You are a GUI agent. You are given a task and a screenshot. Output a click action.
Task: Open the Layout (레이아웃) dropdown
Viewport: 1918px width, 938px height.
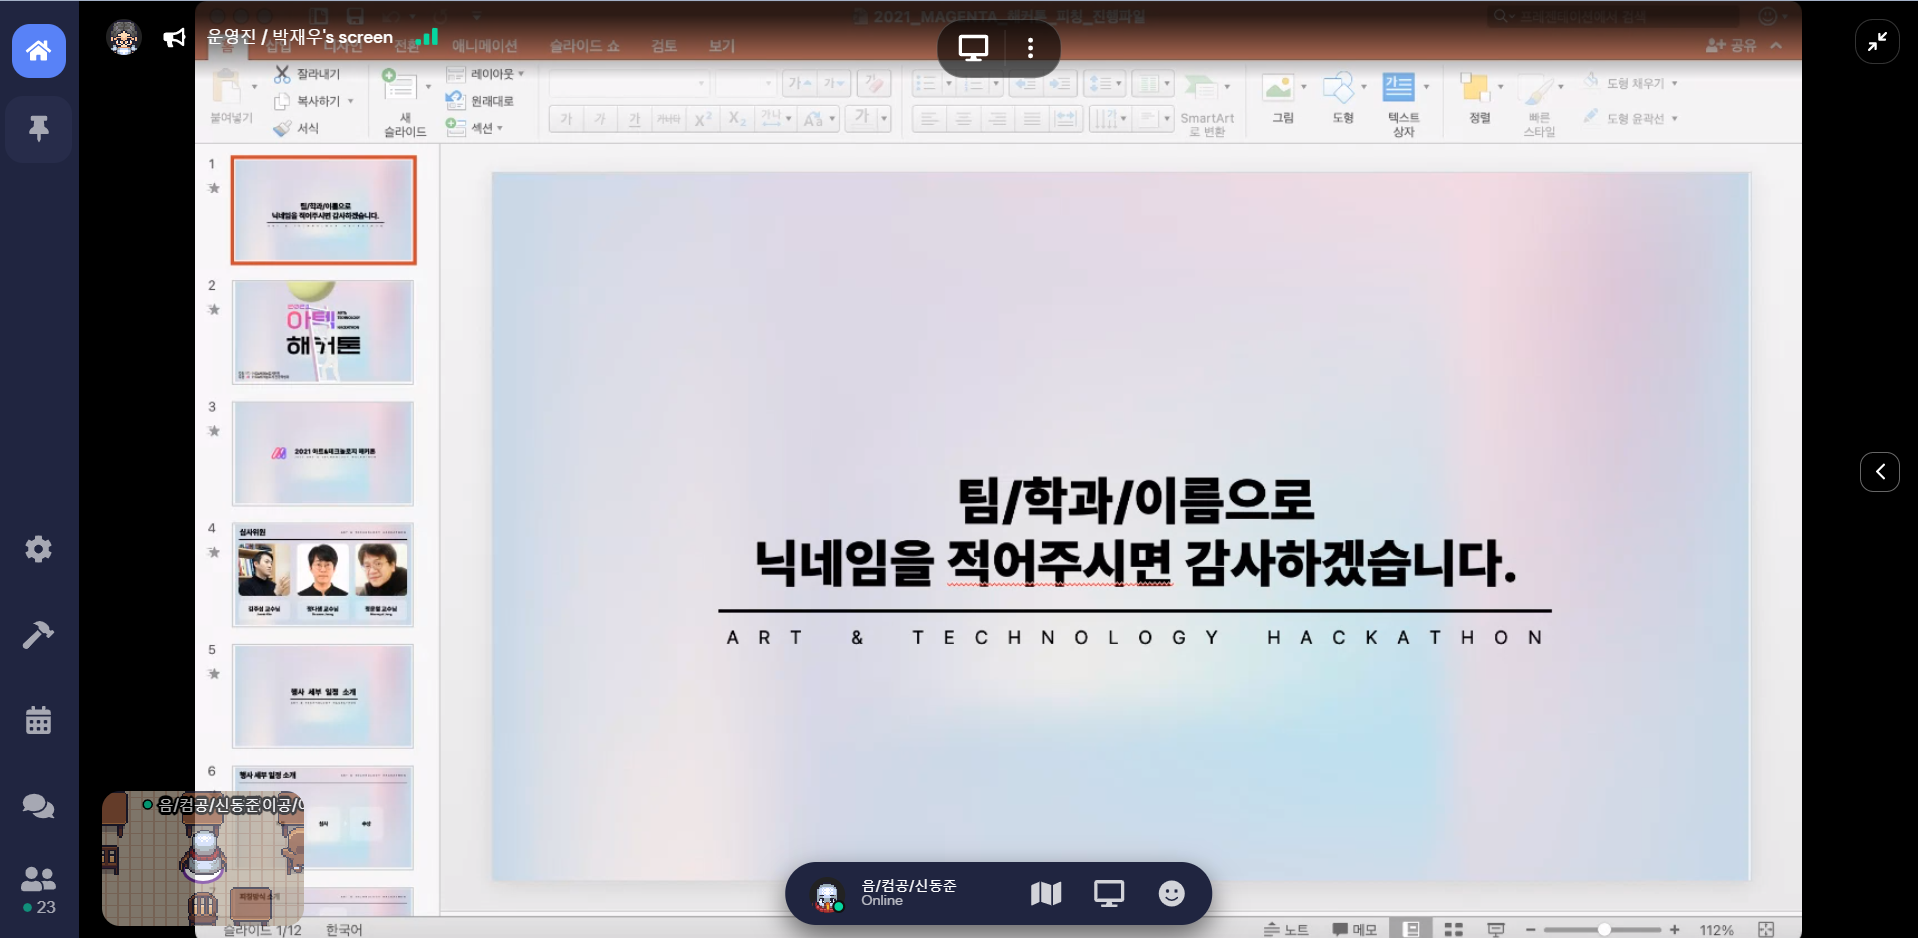(485, 74)
